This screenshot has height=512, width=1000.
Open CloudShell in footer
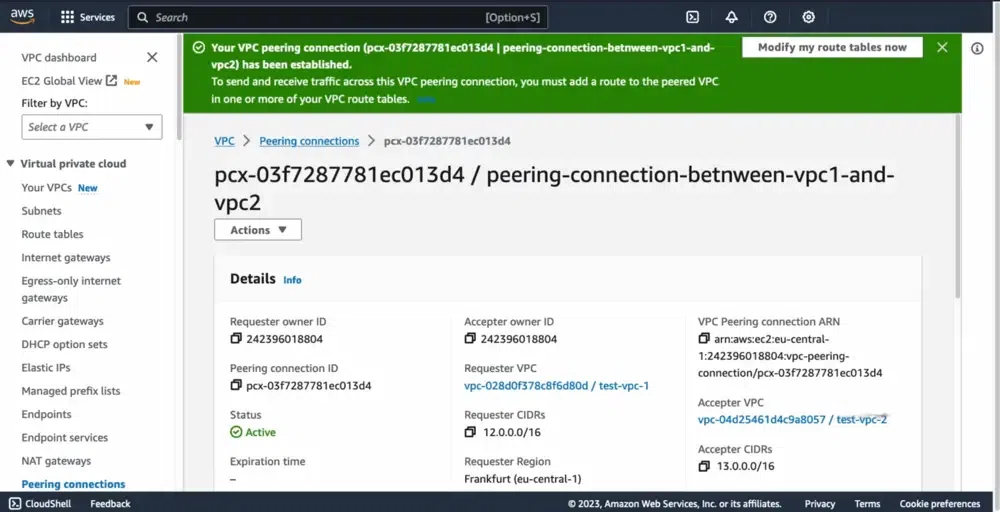click(38, 504)
